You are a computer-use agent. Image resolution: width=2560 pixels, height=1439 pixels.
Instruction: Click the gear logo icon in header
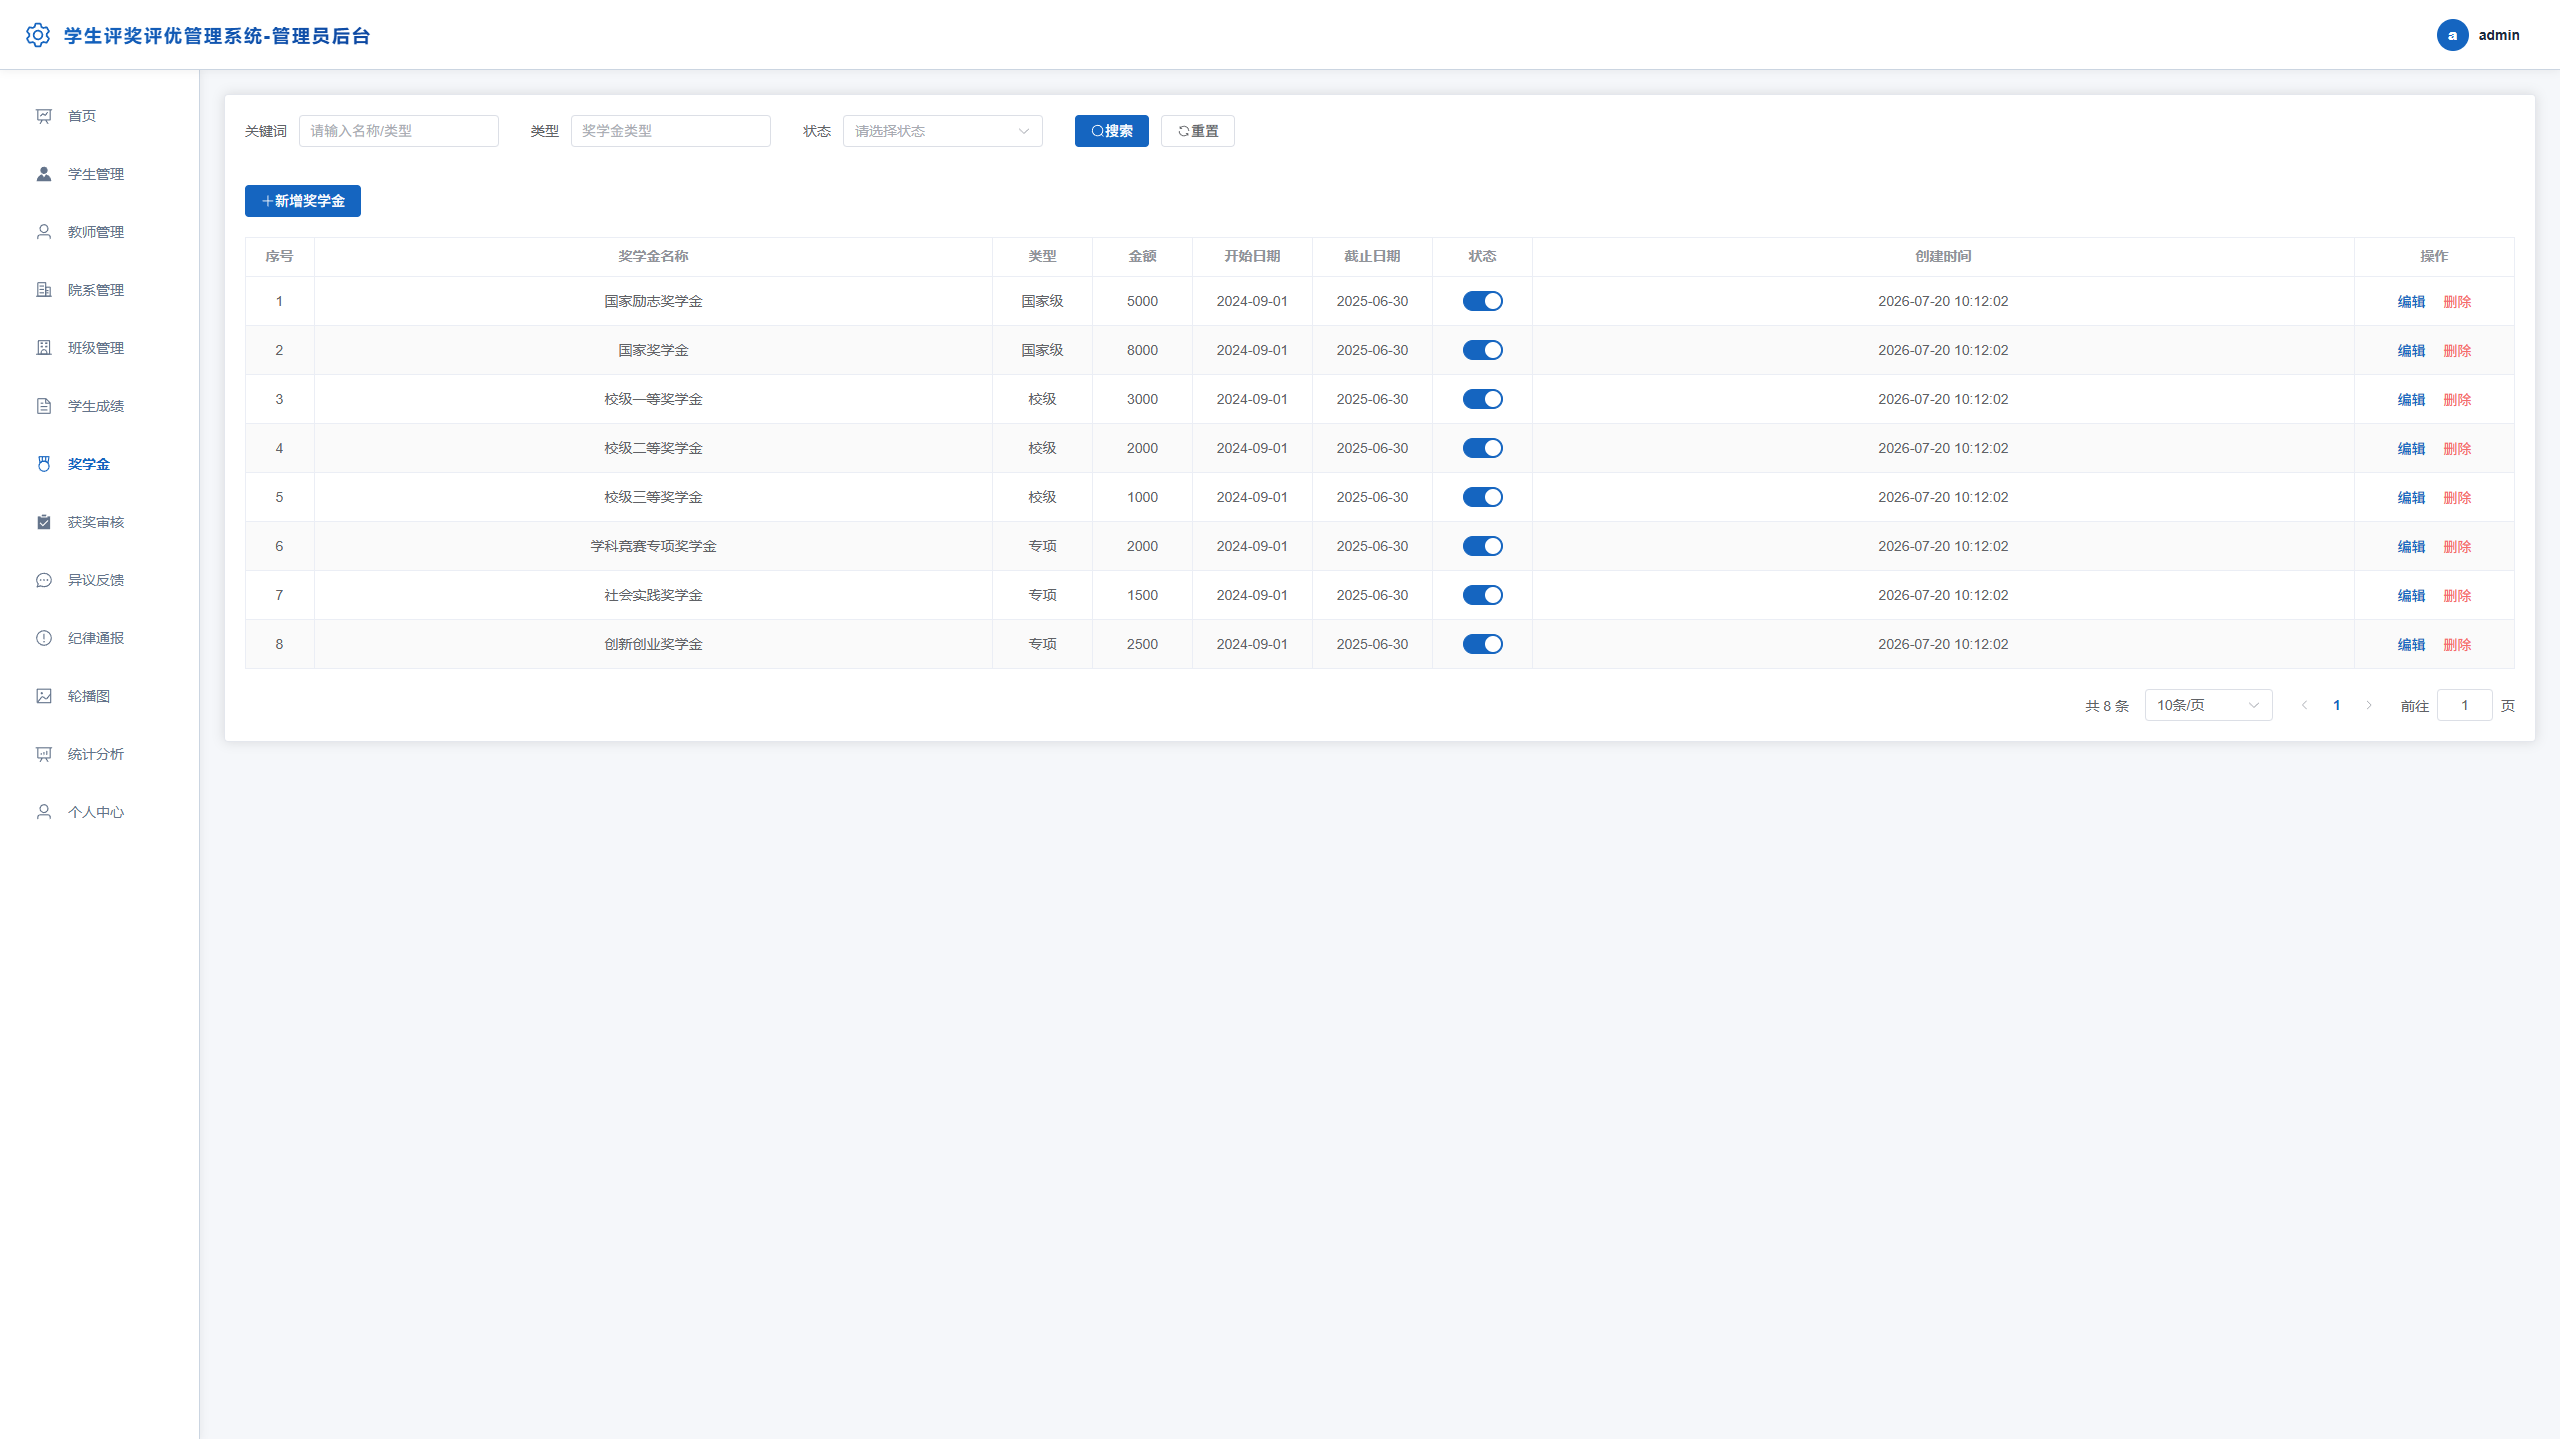point(38,35)
